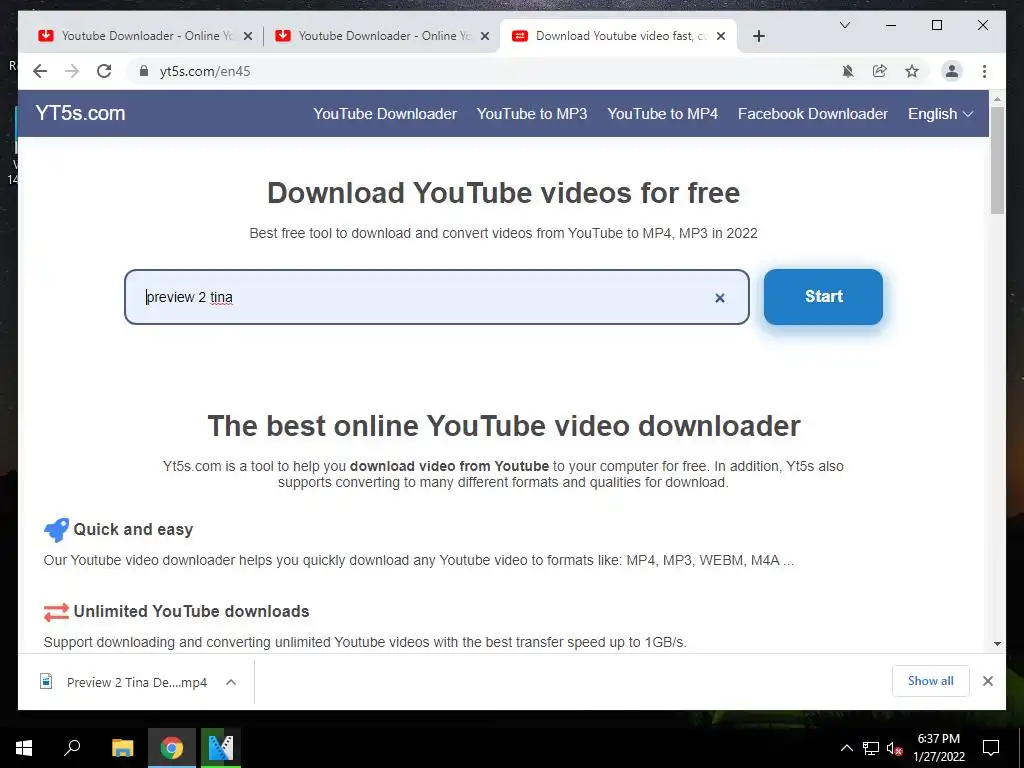
Task: Click the page scrollbar thumb
Action: [997, 160]
